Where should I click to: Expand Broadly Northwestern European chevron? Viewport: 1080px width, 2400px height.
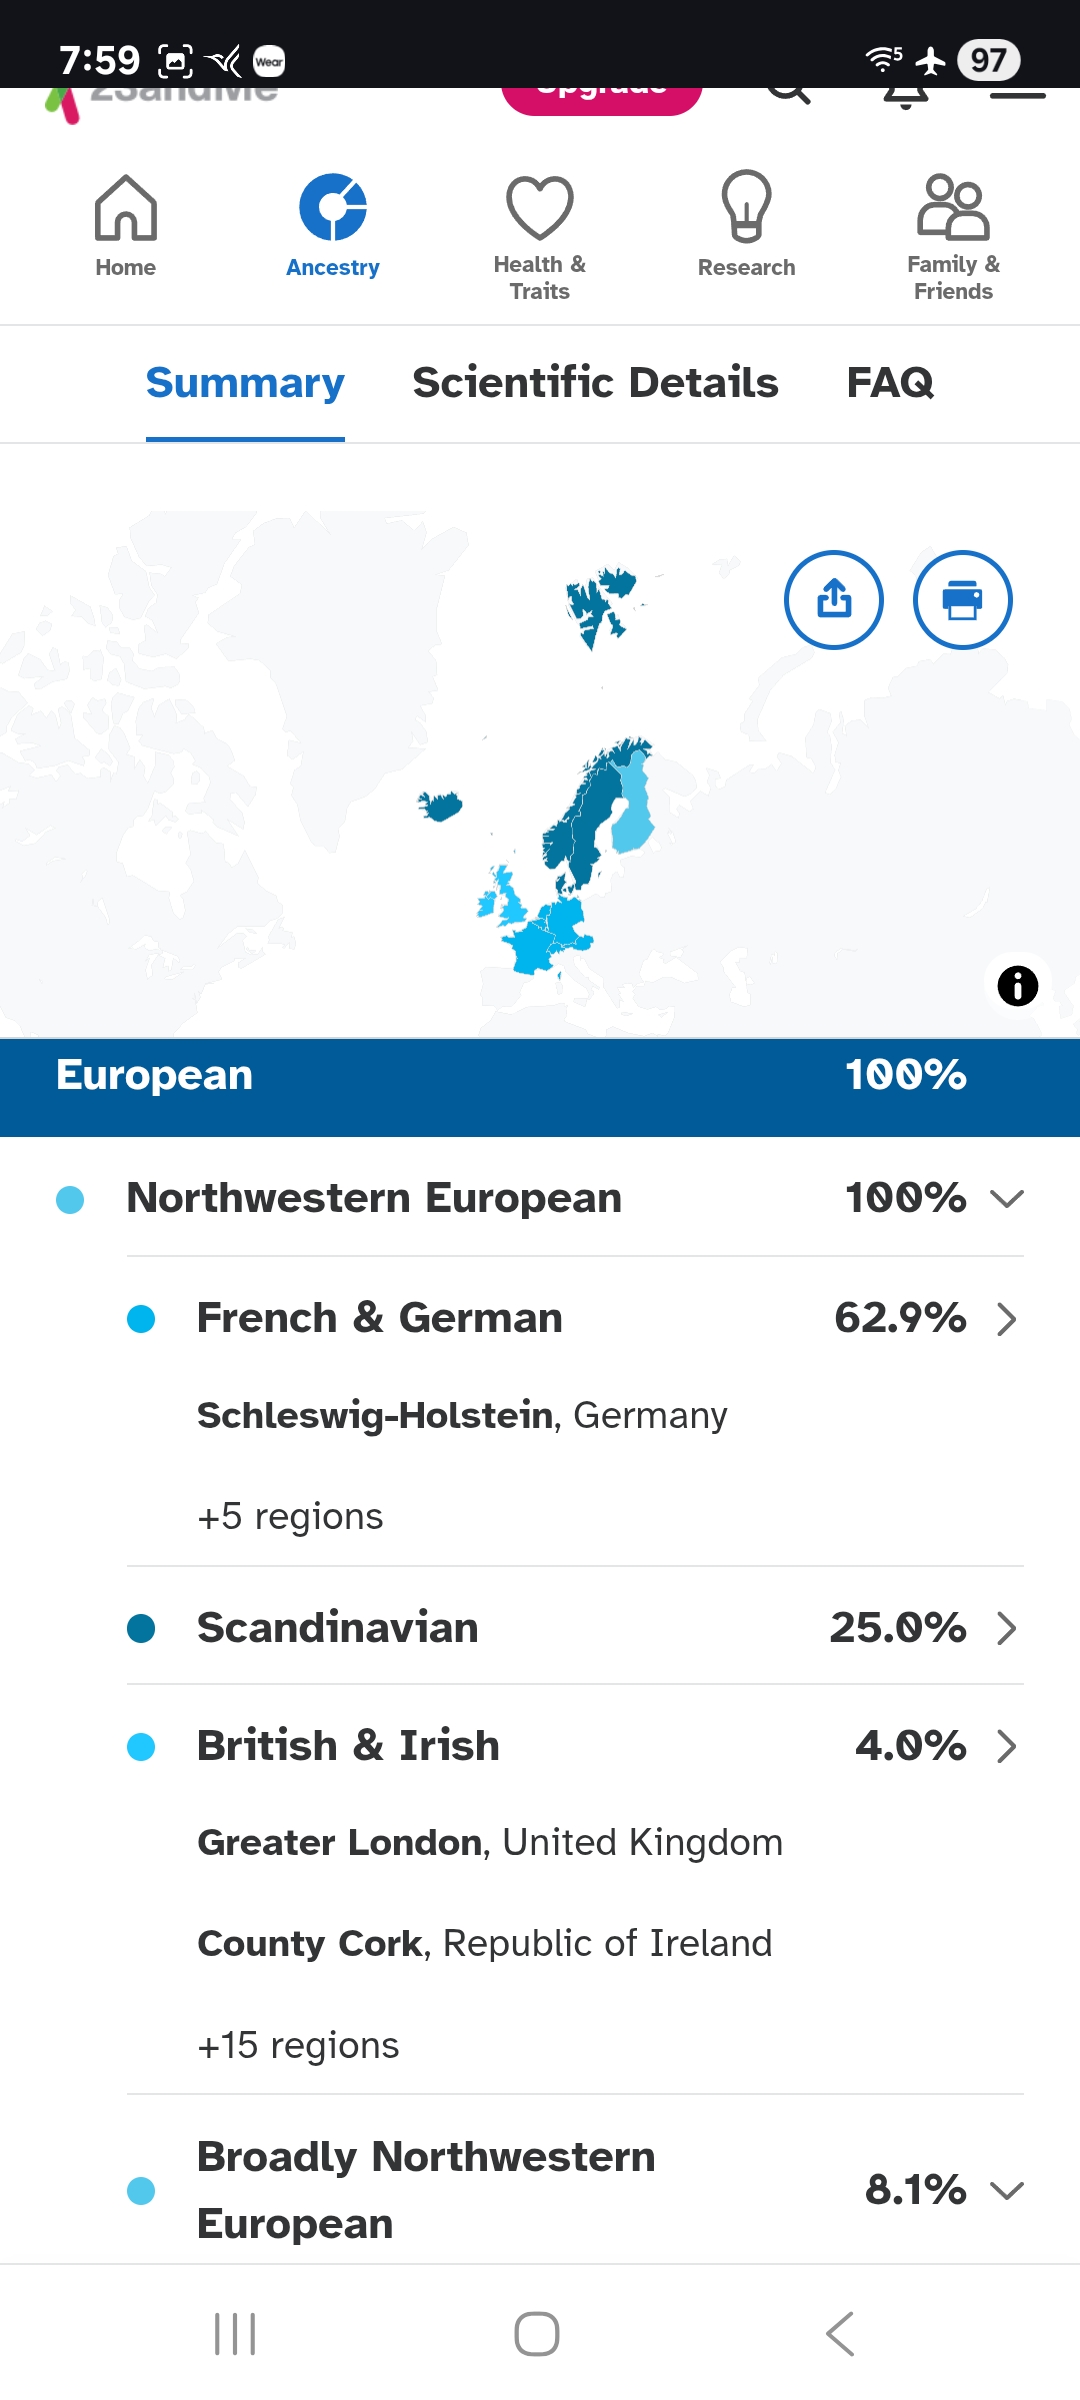(1007, 2190)
